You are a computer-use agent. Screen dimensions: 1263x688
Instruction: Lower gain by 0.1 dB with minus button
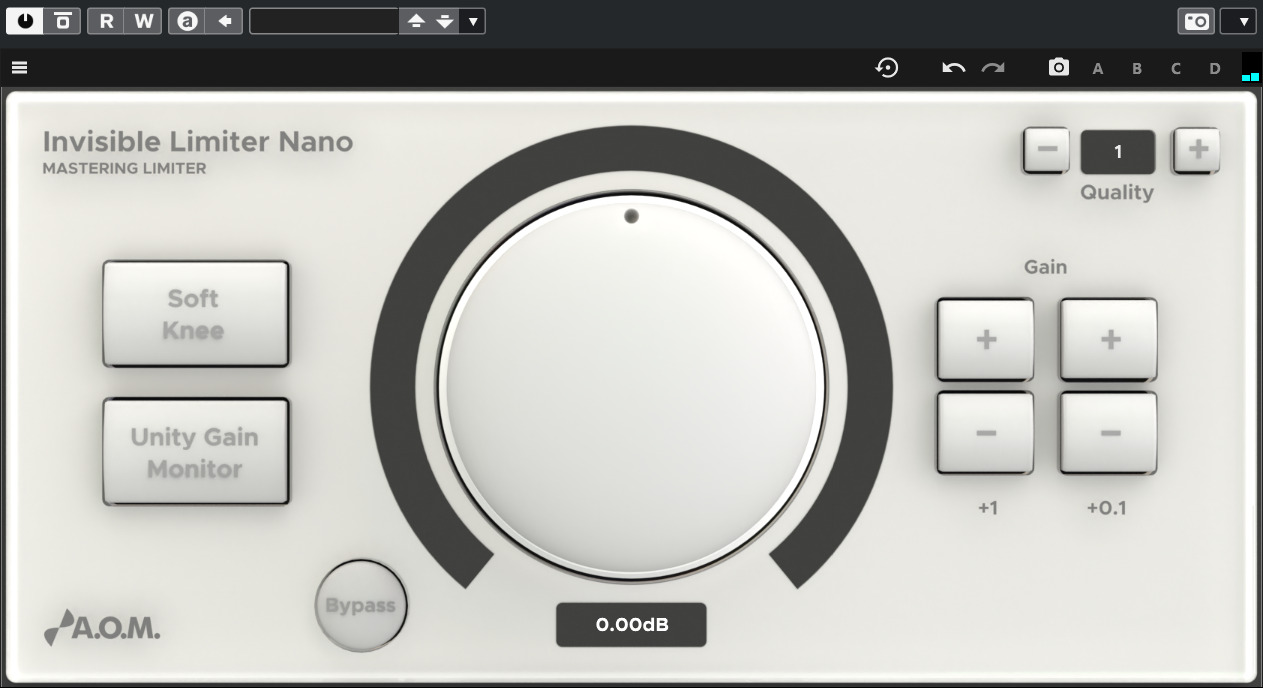(1109, 433)
